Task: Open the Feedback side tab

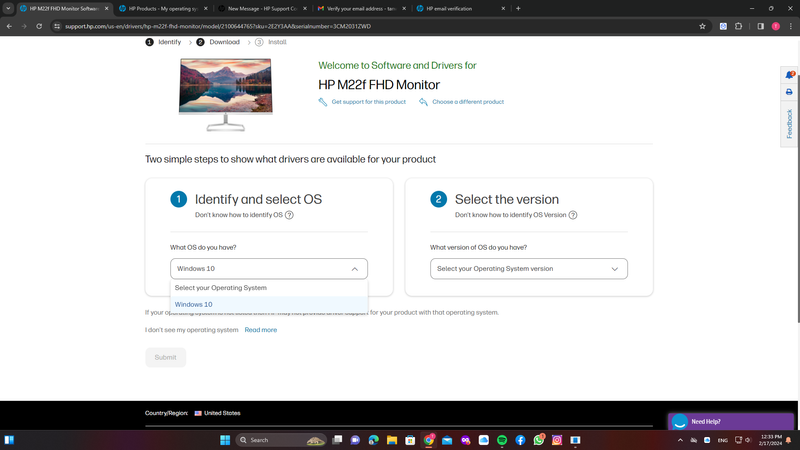Action: click(789, 123)
